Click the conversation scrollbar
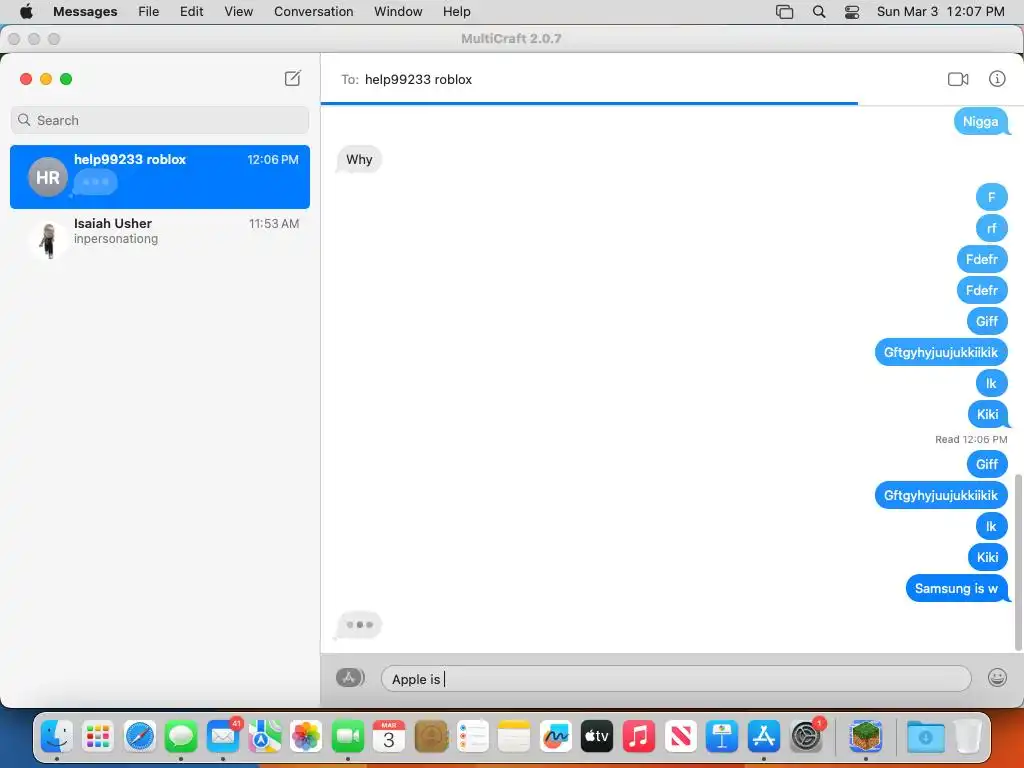The image size is (1024, 768). point(1017,562)
